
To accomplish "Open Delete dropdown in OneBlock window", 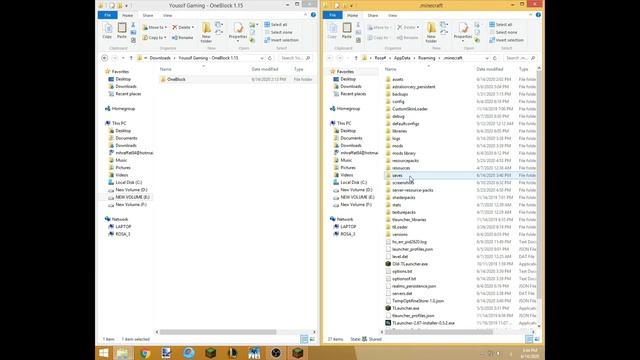I will click(183, 27).
